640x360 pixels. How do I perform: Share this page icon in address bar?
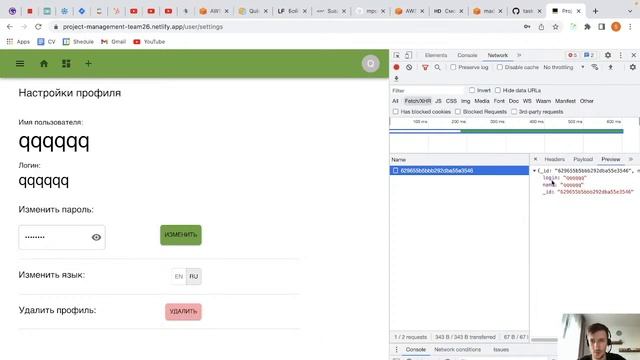click(x=541, y=27)
